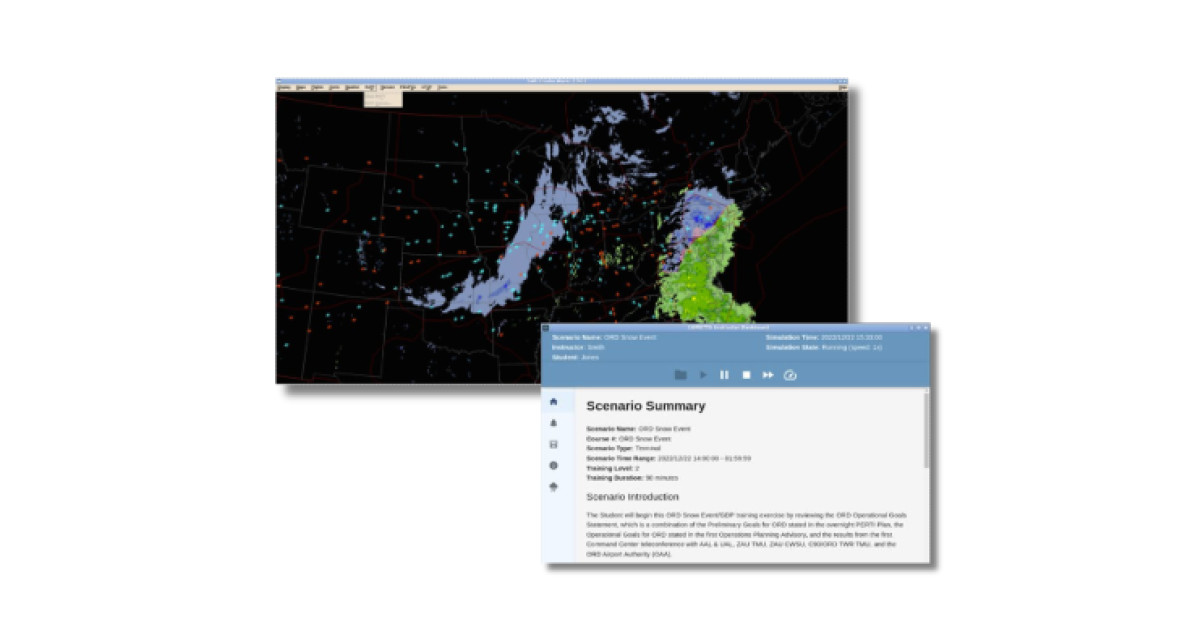Select the aircraft icon at the sidebar bottom
The height and width of the screenshot is (628, 1200).
pyautogui.click(x=553, y=487)
